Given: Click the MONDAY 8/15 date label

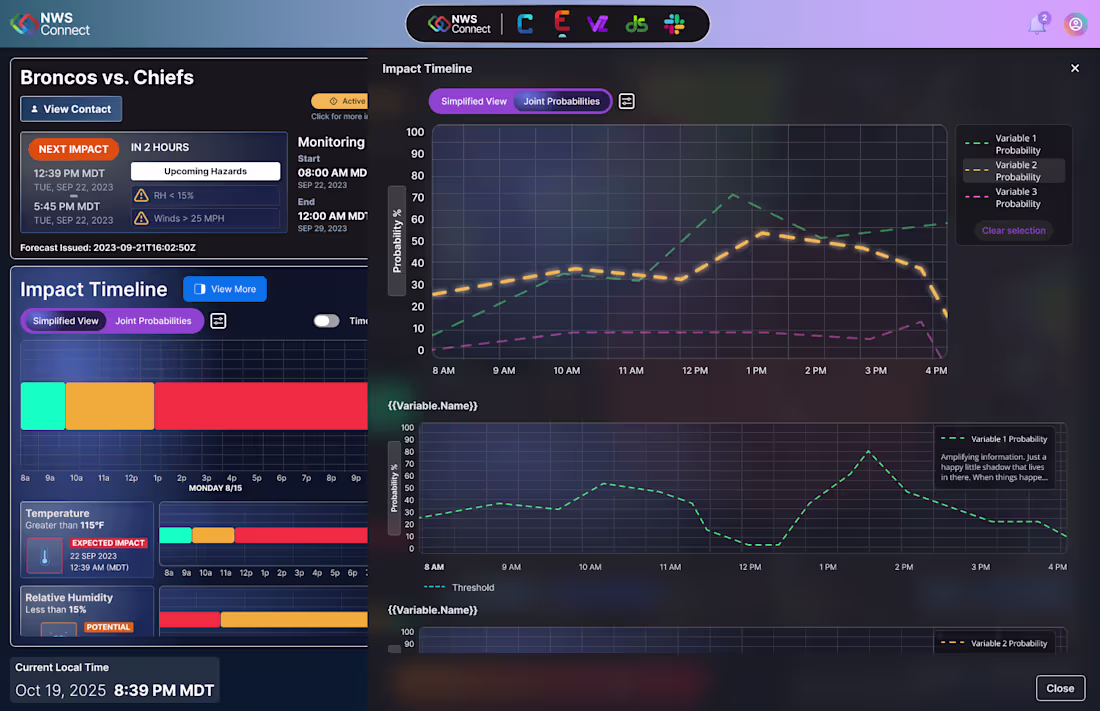Looking at the screenshot, I should [x=215, y=489].
